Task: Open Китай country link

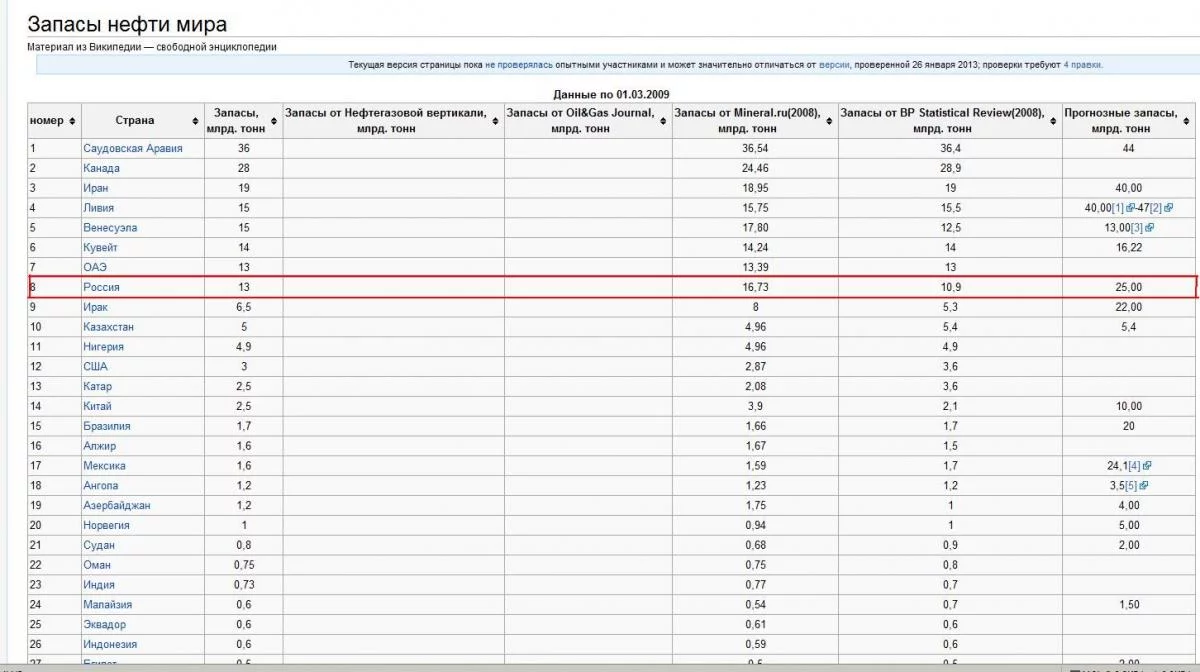Action: [97, 406]
